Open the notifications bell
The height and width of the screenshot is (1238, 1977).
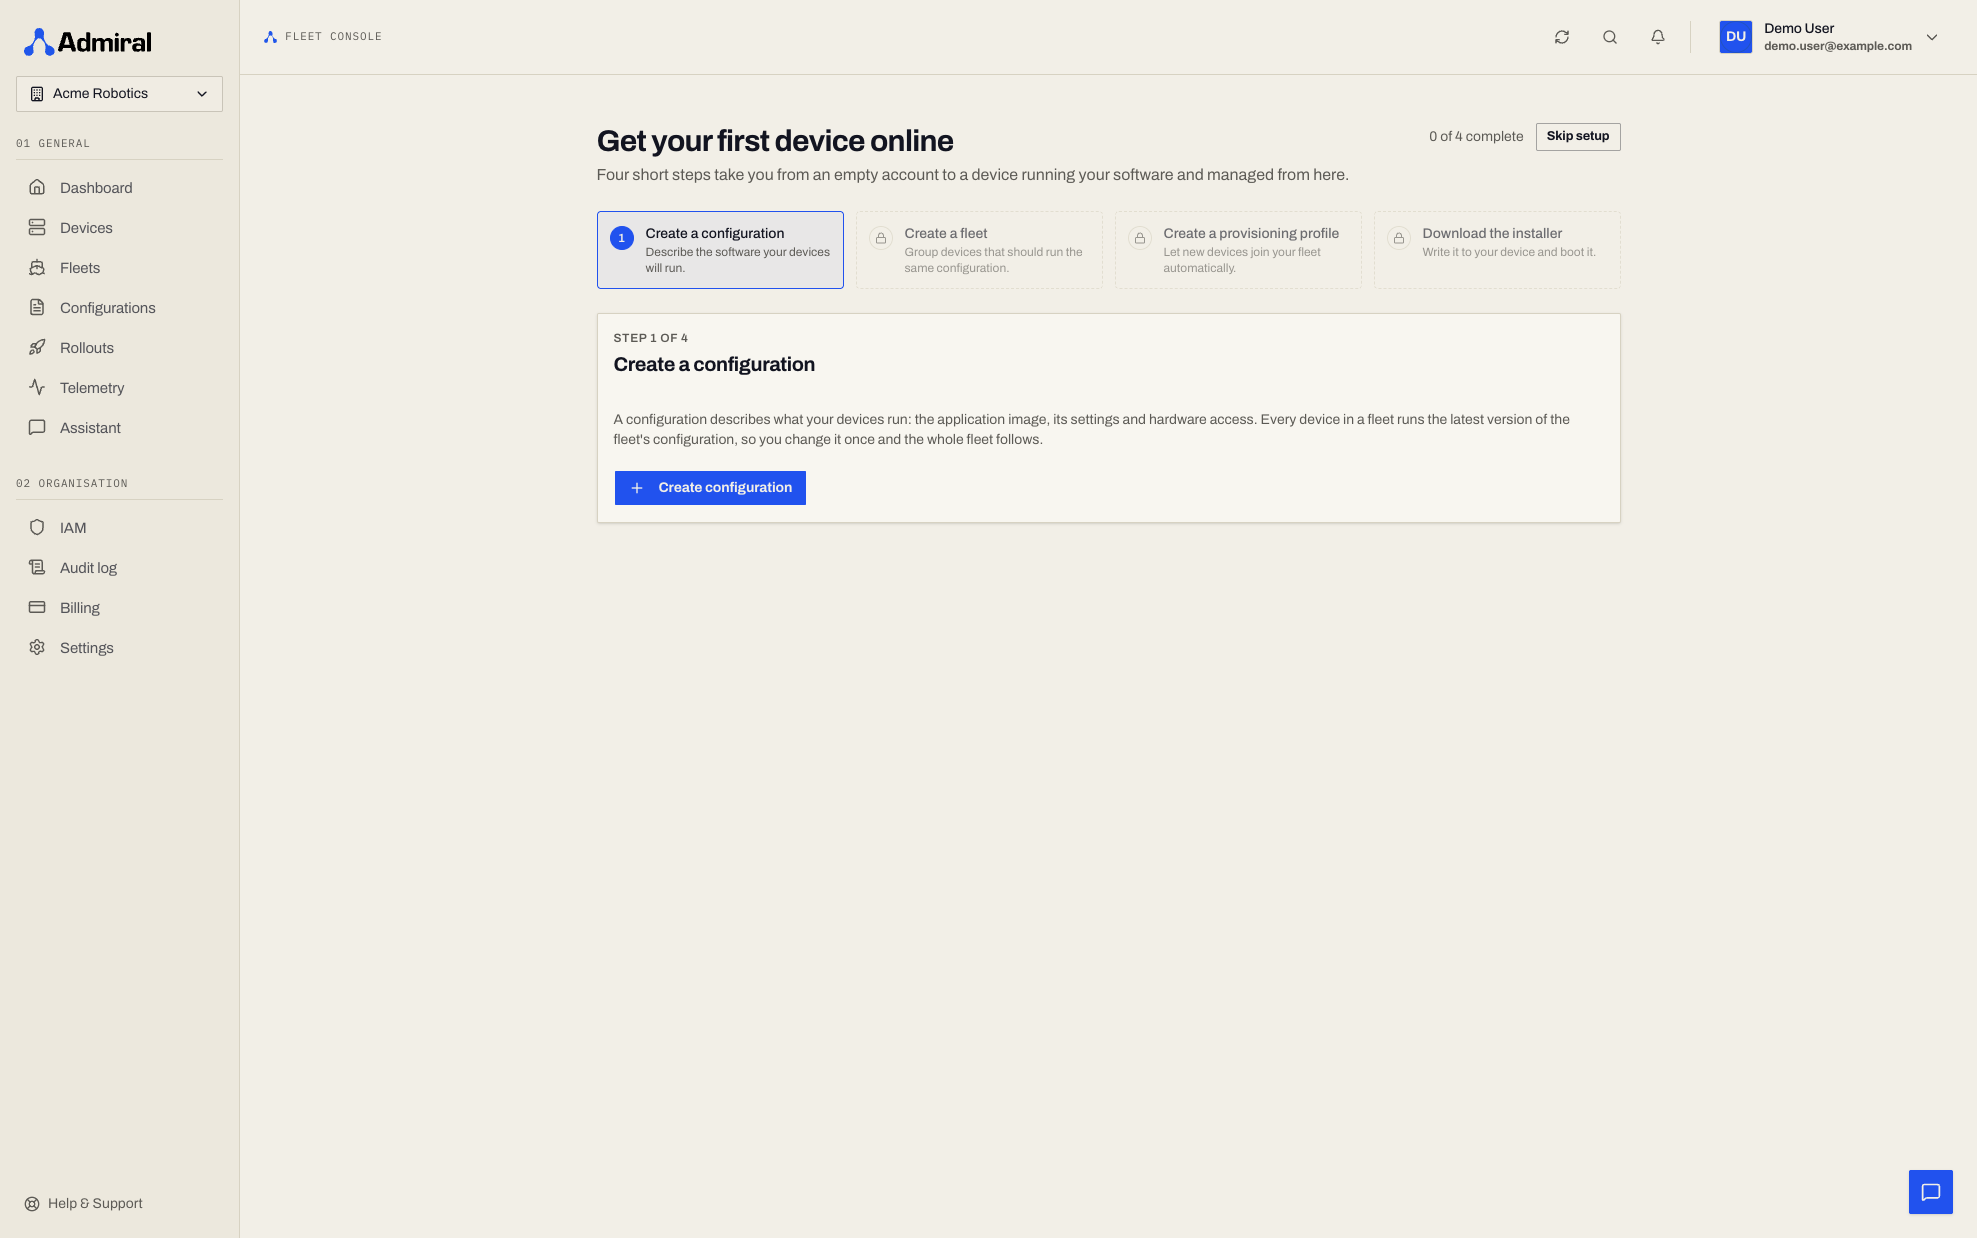click(1658, 37)
